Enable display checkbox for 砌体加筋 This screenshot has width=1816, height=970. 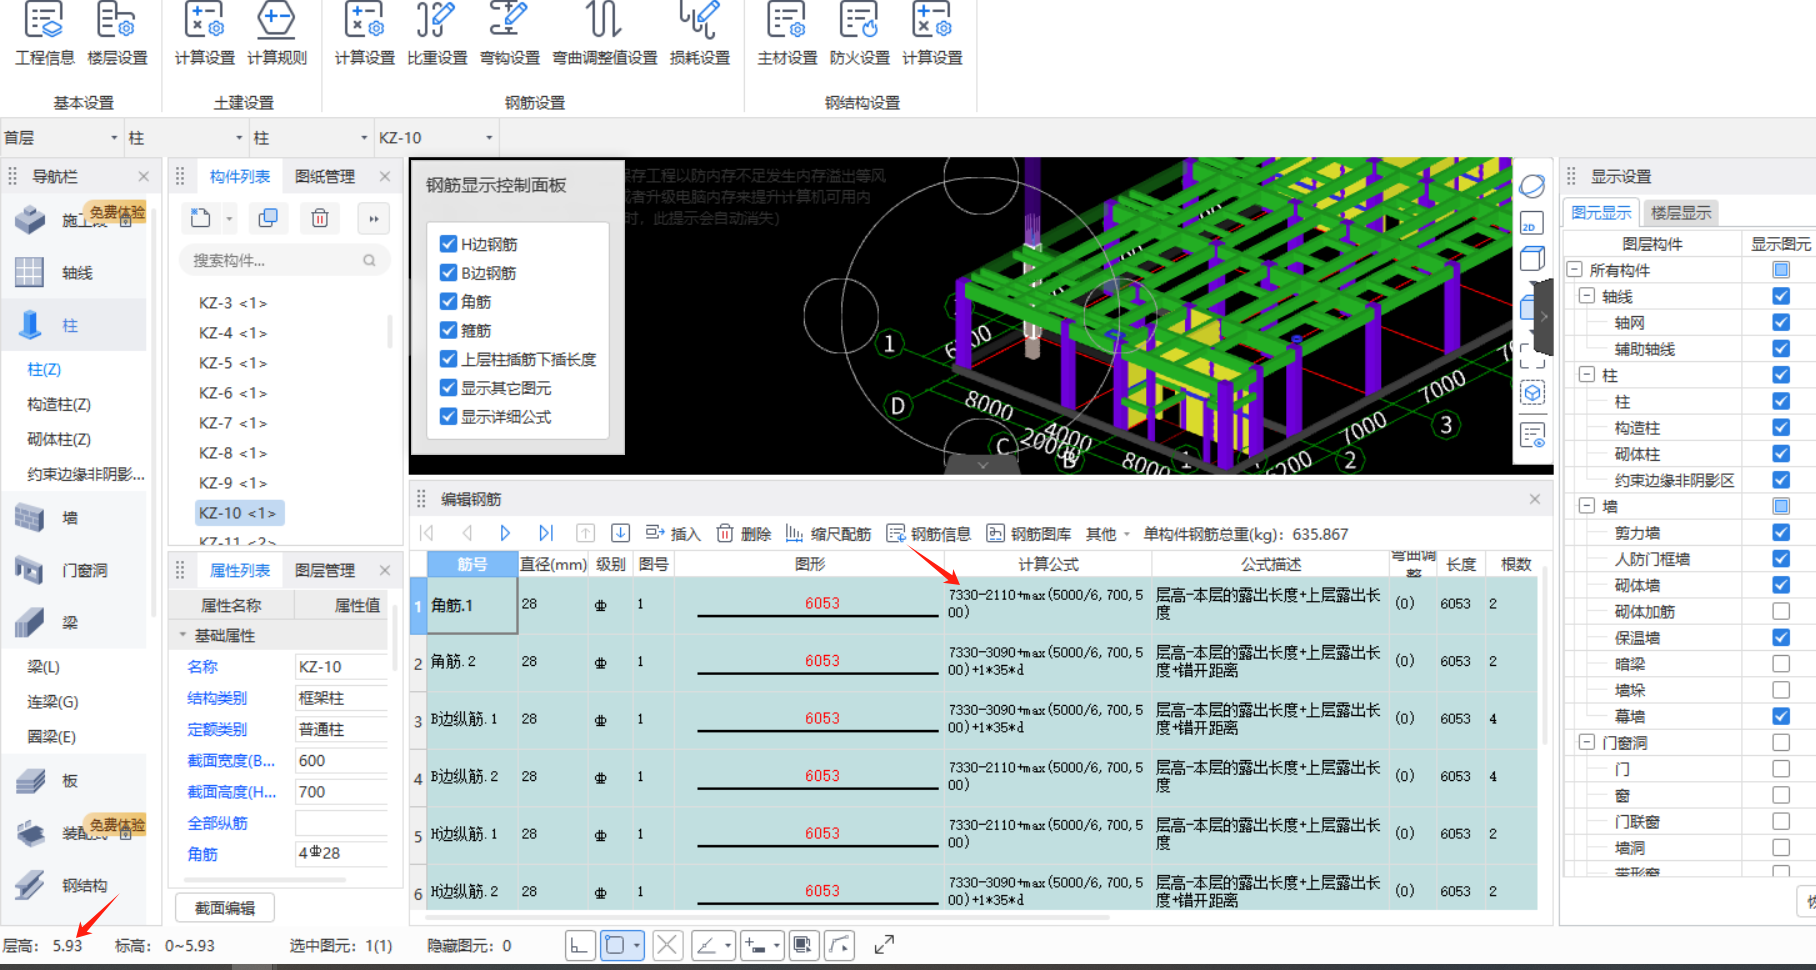(1780, 611)
